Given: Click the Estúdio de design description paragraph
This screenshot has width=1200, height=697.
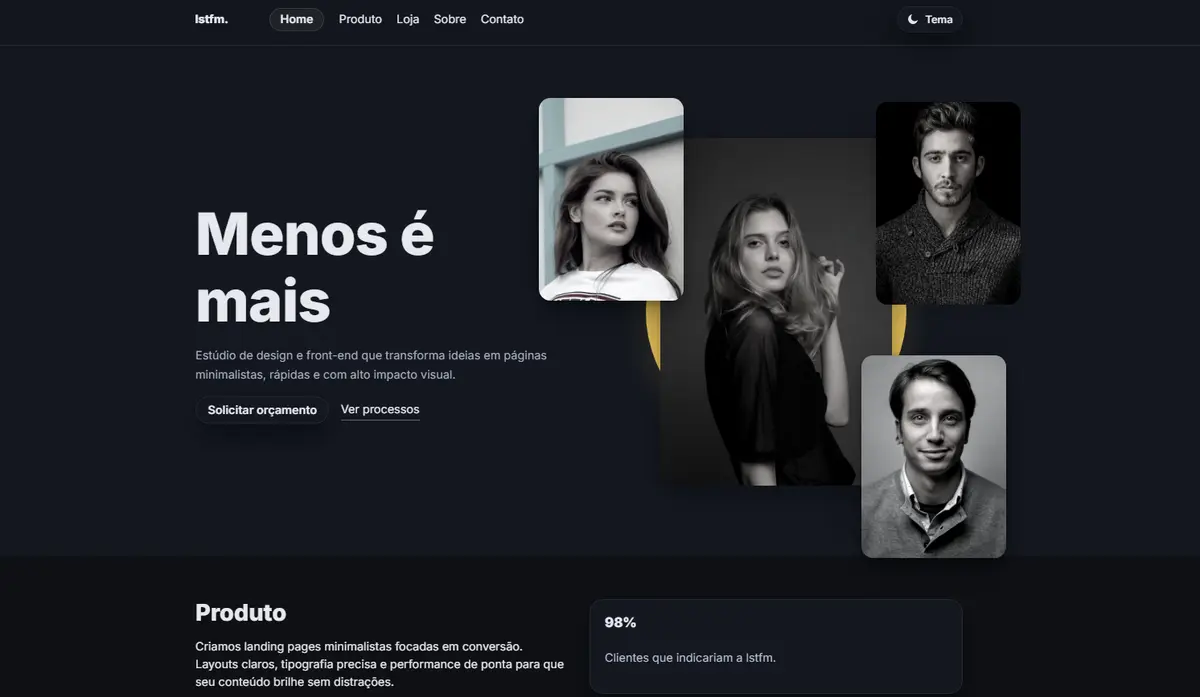Looking at the screenshot, I should [x=371, y=365].
